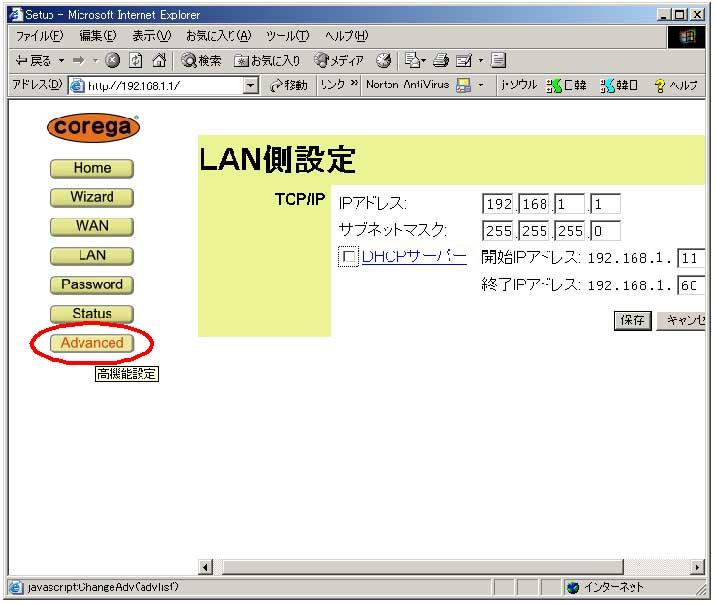The height and width of the screenshot is (604, 716).
Task: Follow the DHCPサーバー link
Action: 414,256
